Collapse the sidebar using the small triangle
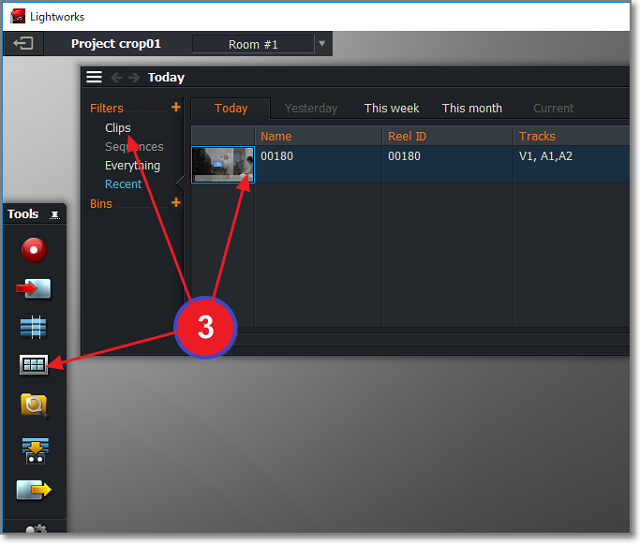The width and height of the screenshot is (640, 543). click(x=180, y=181)
